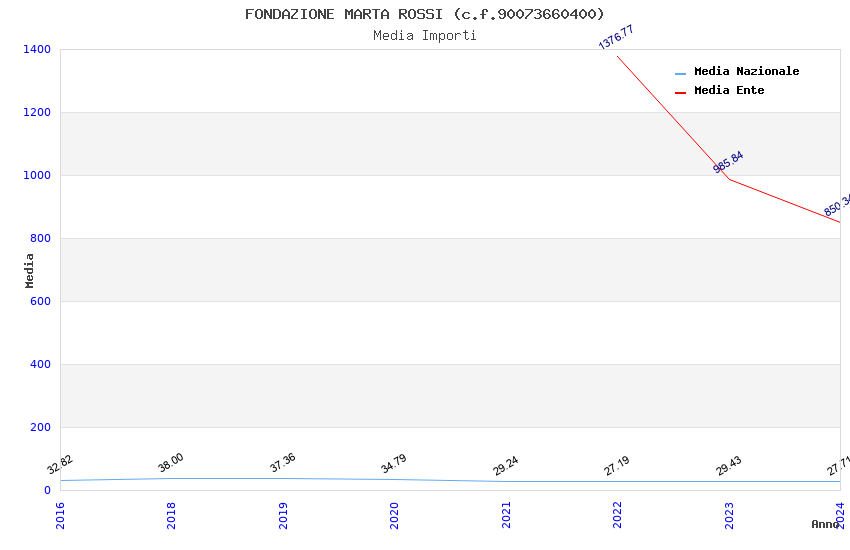This screenshot has width=850, height=550.
Task: Click the horizontal axis title Anno
Action: [825, 524]
